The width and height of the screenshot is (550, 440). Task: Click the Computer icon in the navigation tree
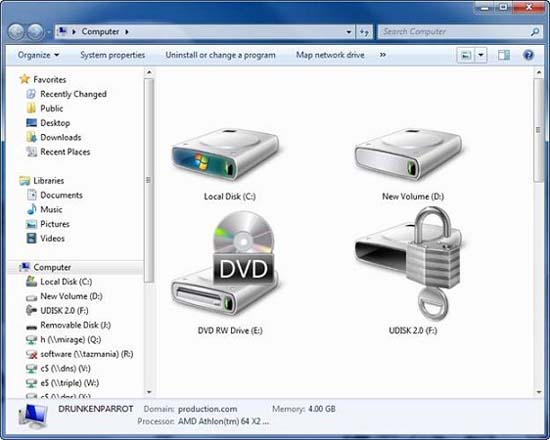click(25, 267)
